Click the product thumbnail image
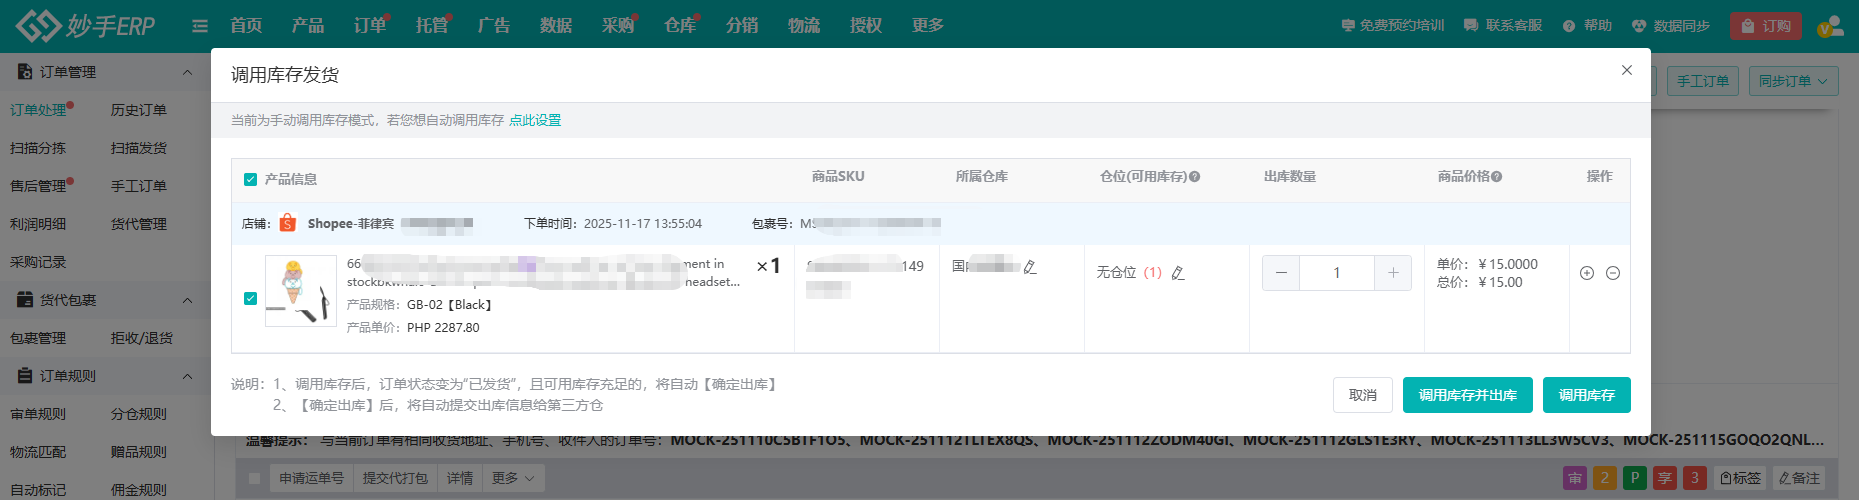The image size is (1859, 500). [x=300, y=291]
